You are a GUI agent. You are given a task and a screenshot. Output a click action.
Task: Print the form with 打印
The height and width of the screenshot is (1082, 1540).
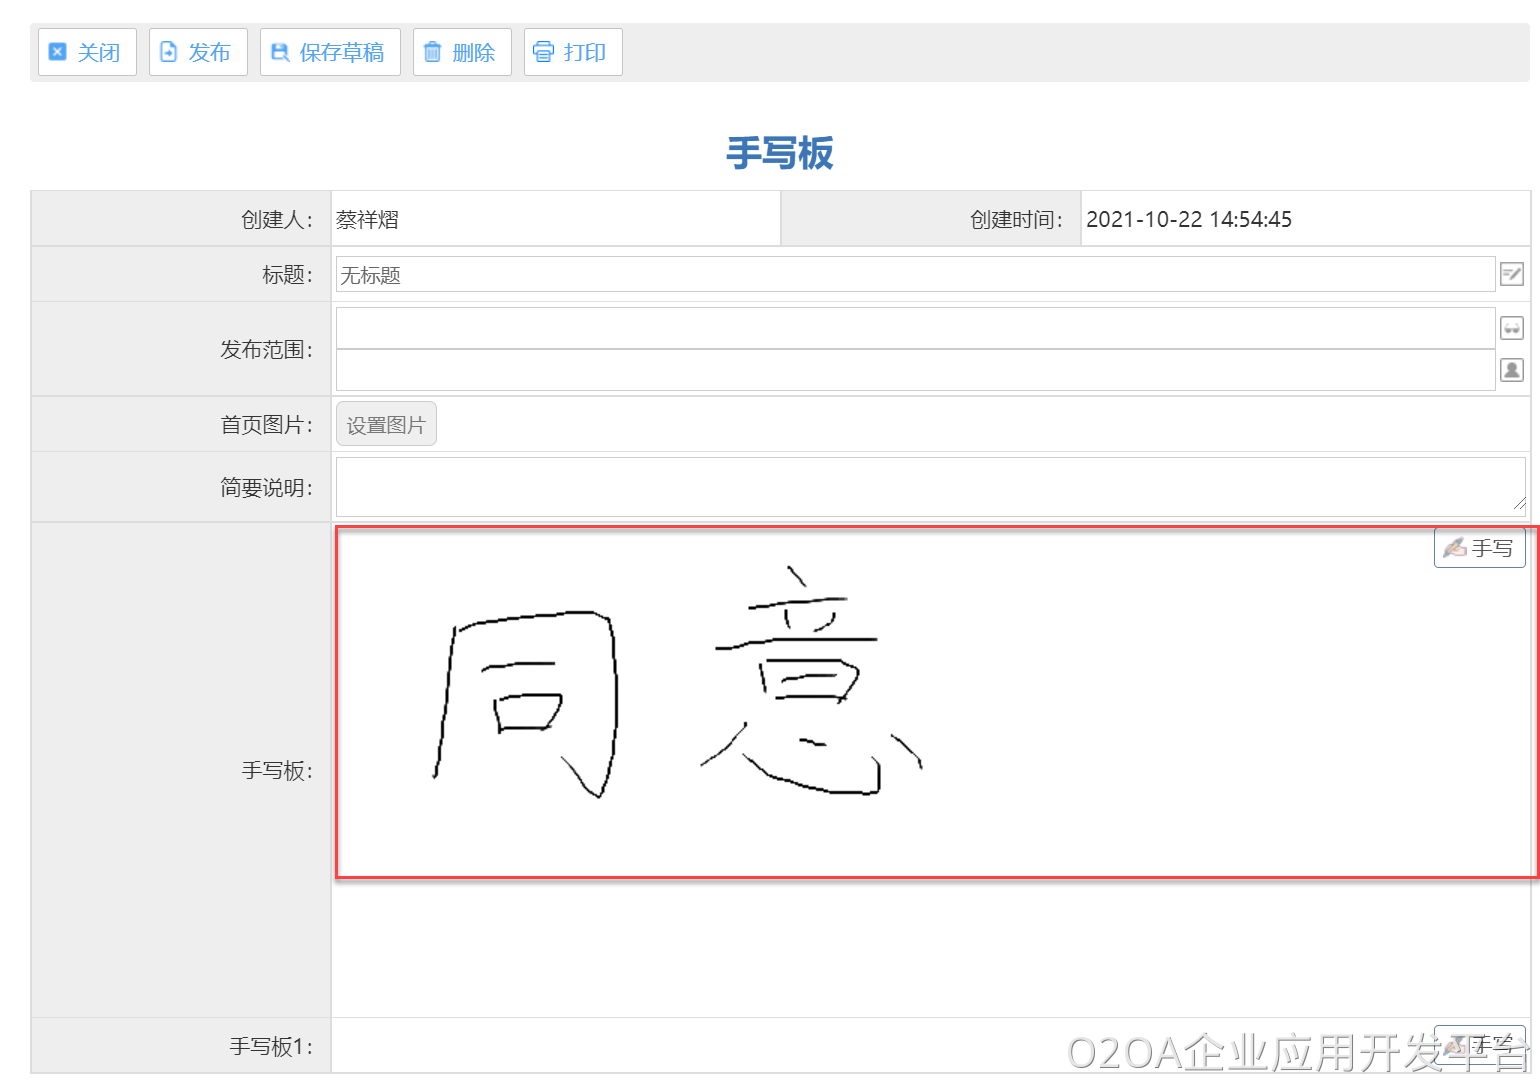click(x=572, y=52)
